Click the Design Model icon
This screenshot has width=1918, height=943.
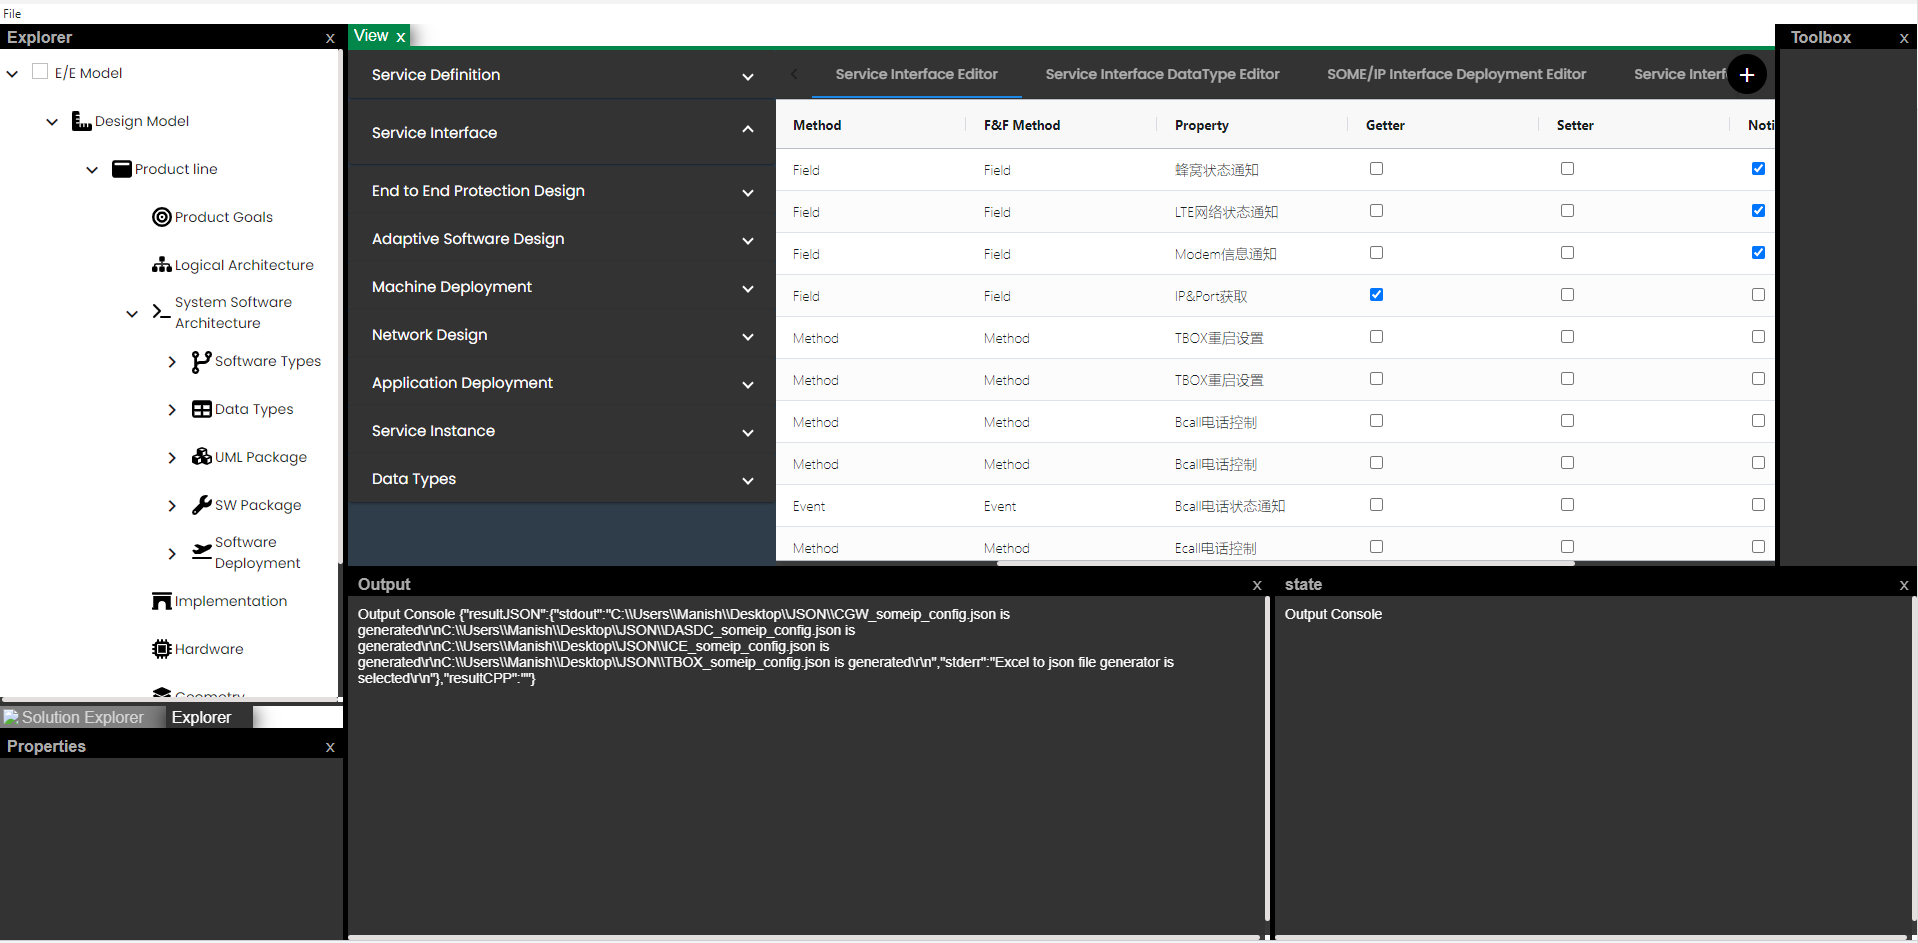(x=82, y=121)
